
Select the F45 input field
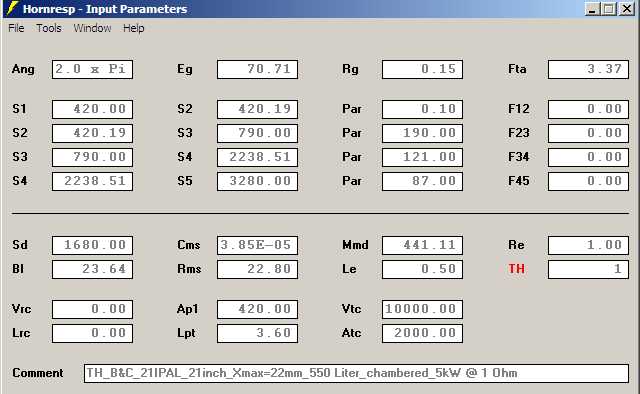point(588,181)
